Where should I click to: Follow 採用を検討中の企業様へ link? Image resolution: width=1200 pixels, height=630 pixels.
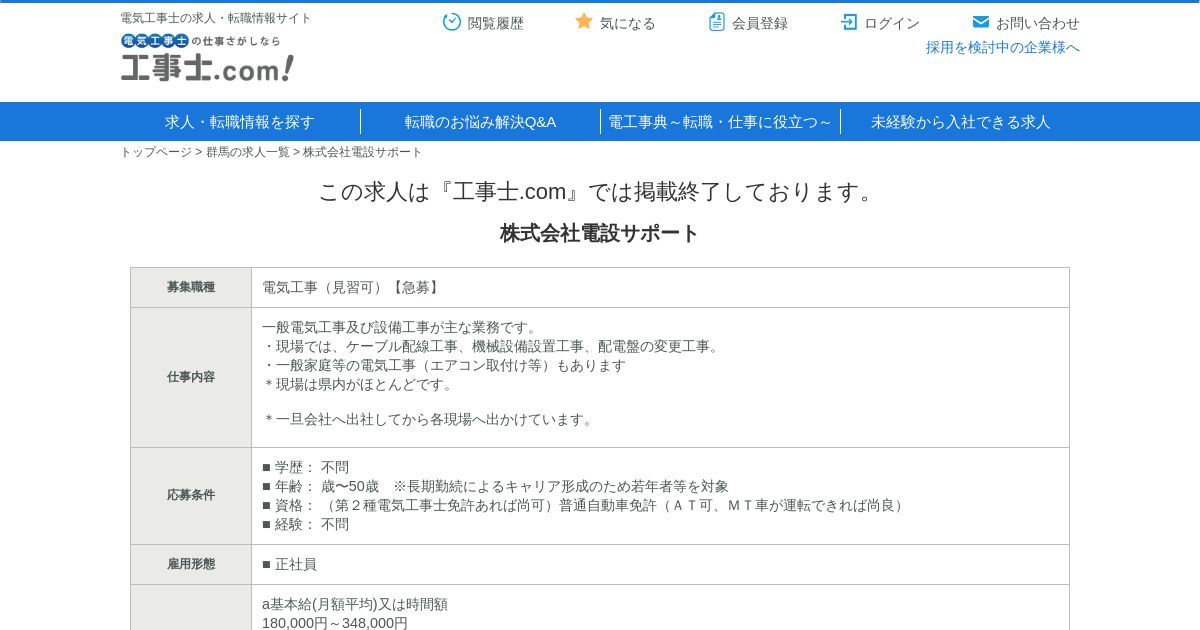1003,47
